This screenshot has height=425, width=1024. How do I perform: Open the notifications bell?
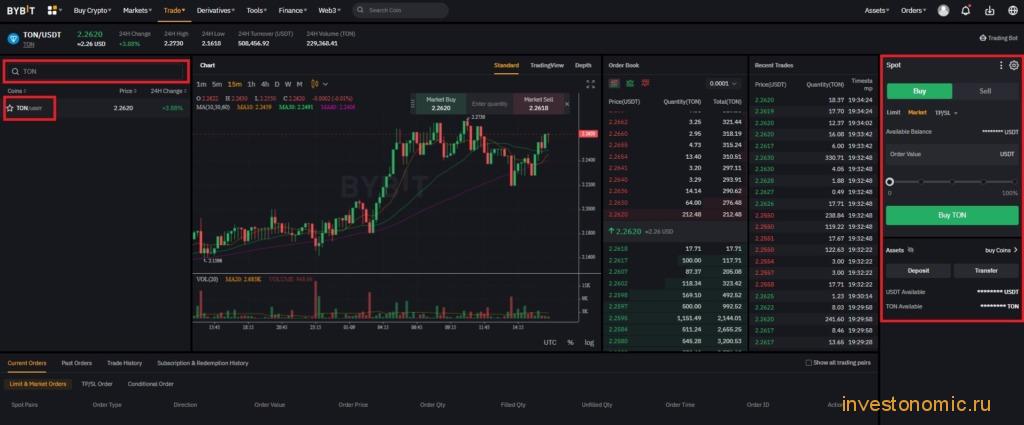click(x=966, y=10)
